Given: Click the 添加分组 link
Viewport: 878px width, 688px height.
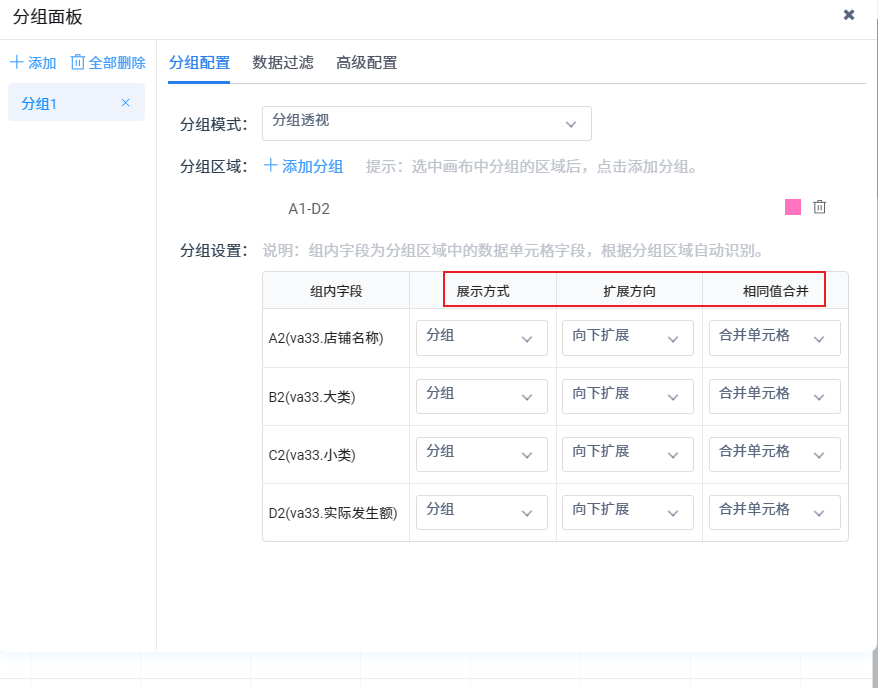Looking at the screenshot, I should (312, 167).
